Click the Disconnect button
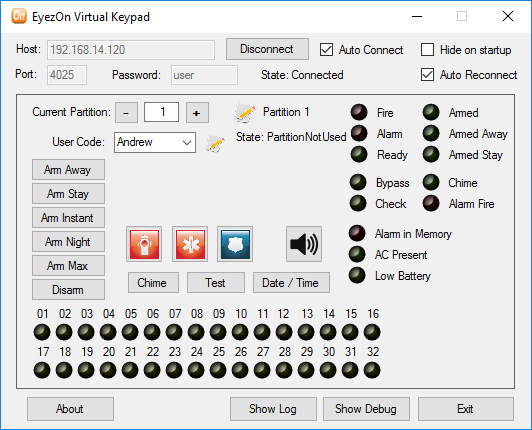Screen dimensions: 532x430 pos(267,49)
